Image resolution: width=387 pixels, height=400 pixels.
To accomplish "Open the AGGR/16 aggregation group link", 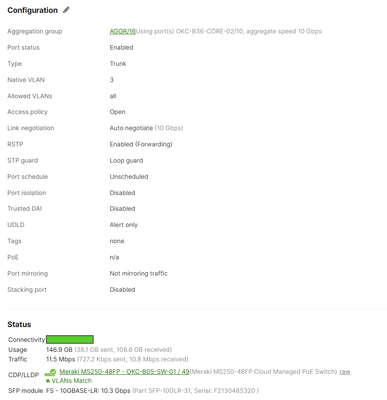I will coord(122,31).
